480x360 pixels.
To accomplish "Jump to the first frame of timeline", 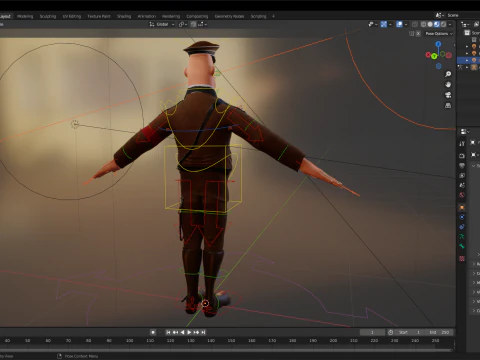I will pyautogui.click(x=168, y=332).
